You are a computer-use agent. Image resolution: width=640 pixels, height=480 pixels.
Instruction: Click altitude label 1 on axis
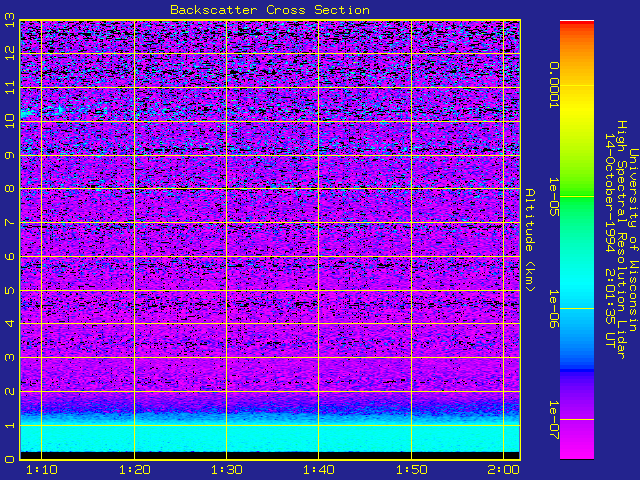tap(9, 425)
